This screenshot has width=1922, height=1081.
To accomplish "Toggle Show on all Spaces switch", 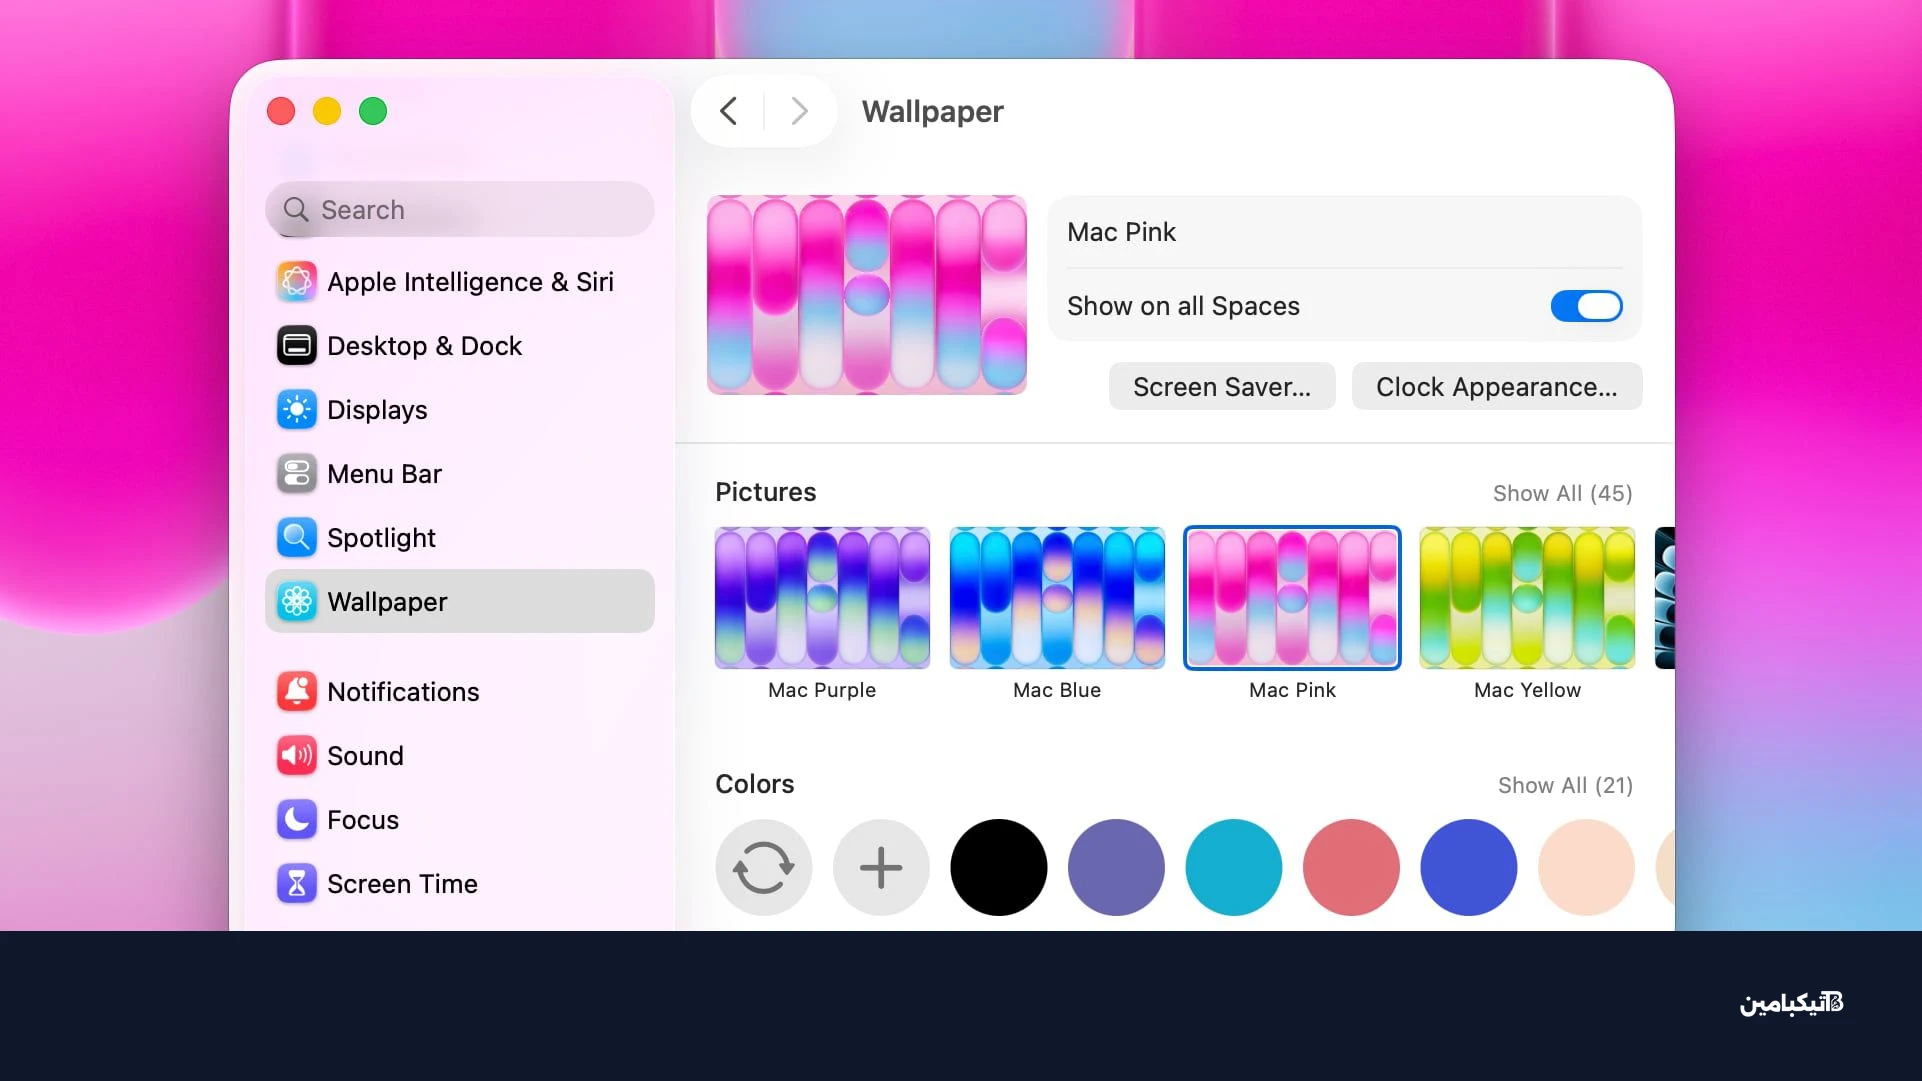I will (1586, 306).
